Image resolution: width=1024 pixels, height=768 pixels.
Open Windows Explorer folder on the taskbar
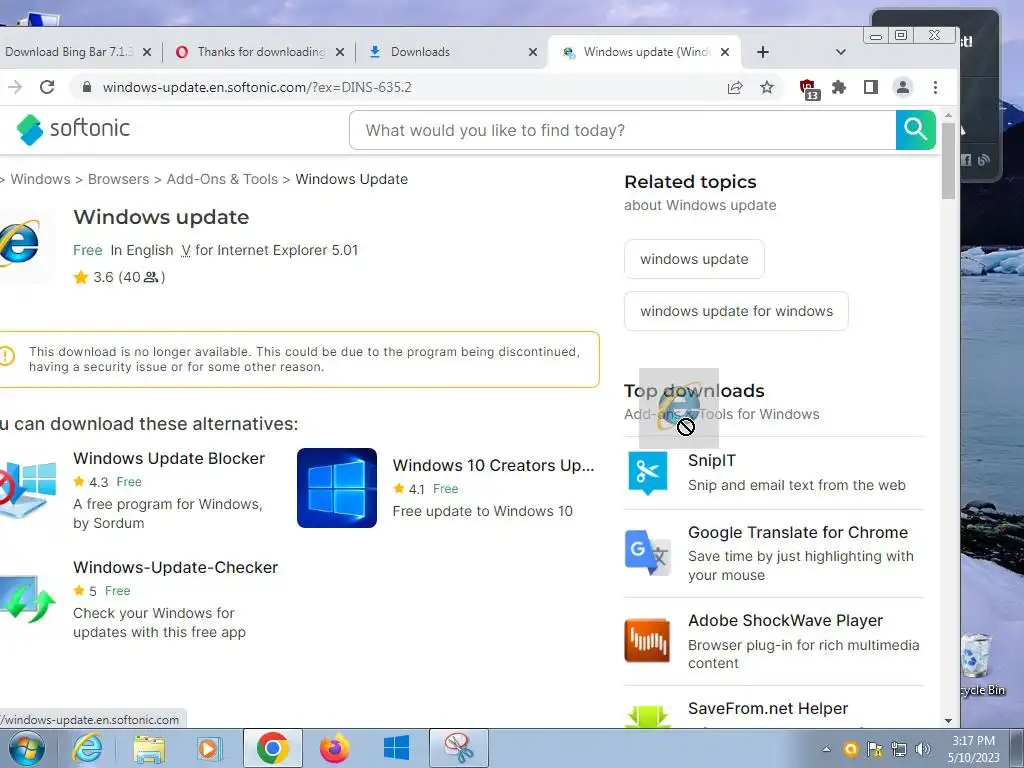[149, 749]
